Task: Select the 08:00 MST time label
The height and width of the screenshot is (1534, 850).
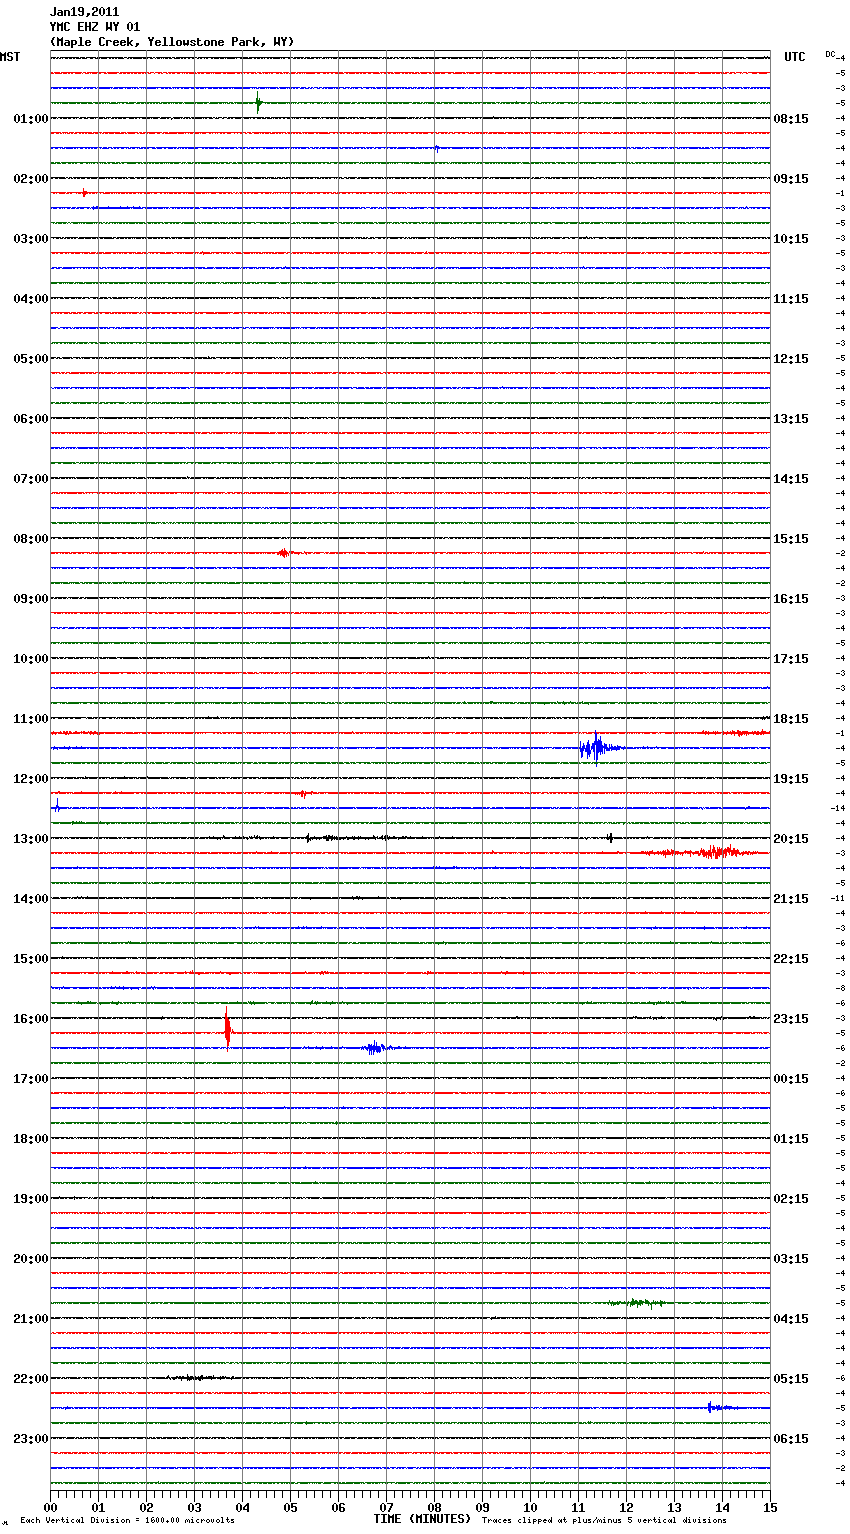Action: click(x=31, y=539)
